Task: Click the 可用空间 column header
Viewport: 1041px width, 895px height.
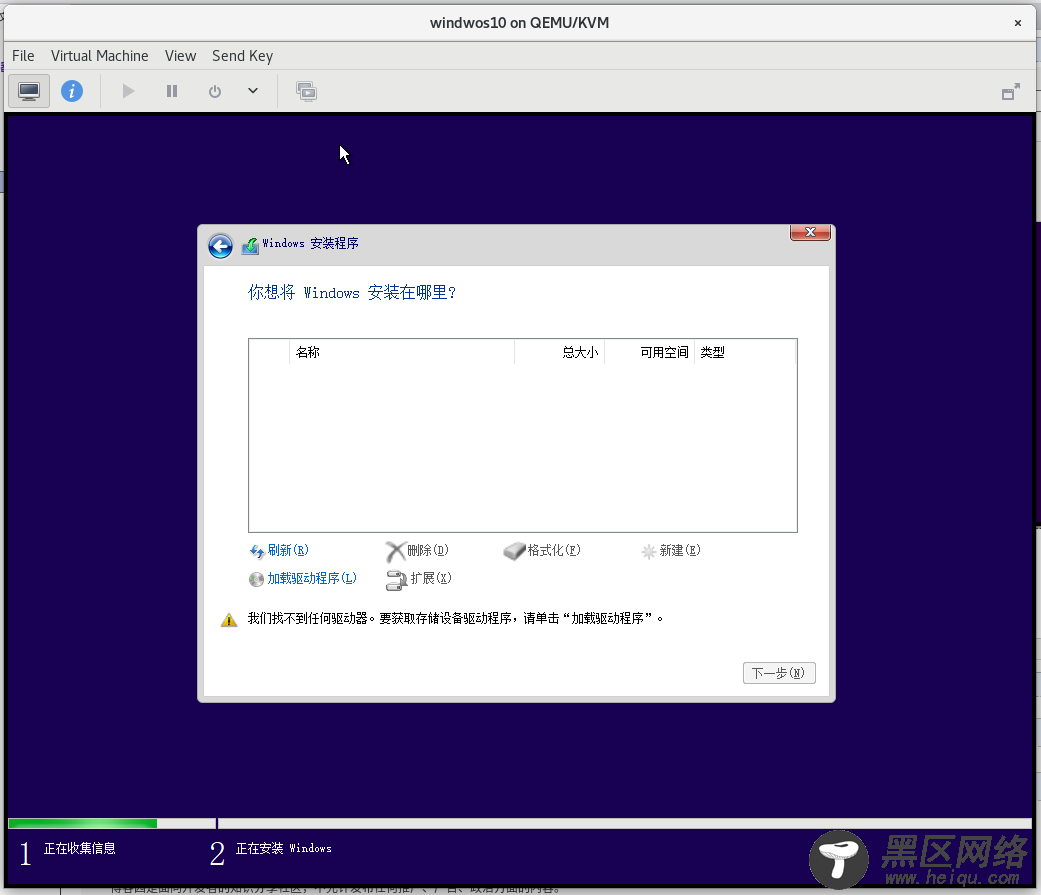Action: point(649,352)
